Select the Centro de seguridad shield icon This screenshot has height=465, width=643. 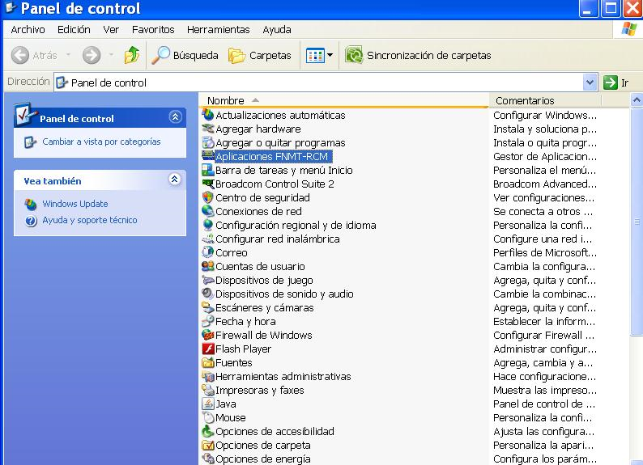pyautogui.click(x=208, y=198)
